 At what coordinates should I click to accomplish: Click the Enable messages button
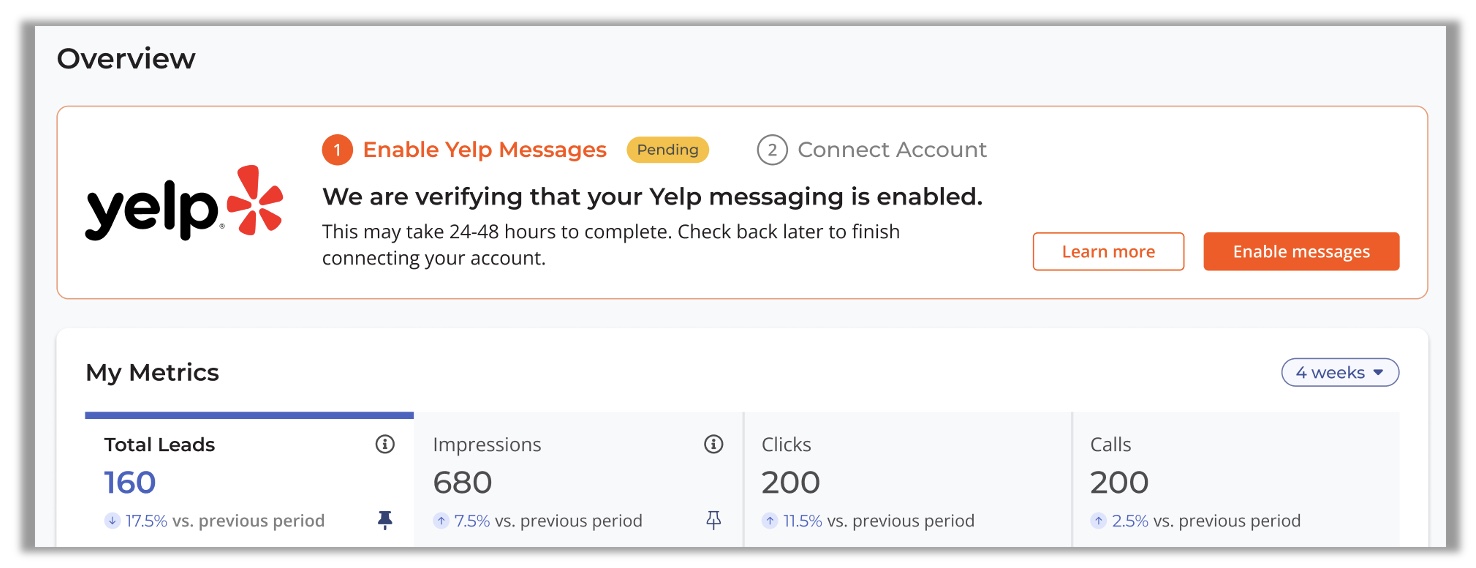click(x=1301, y=252)
